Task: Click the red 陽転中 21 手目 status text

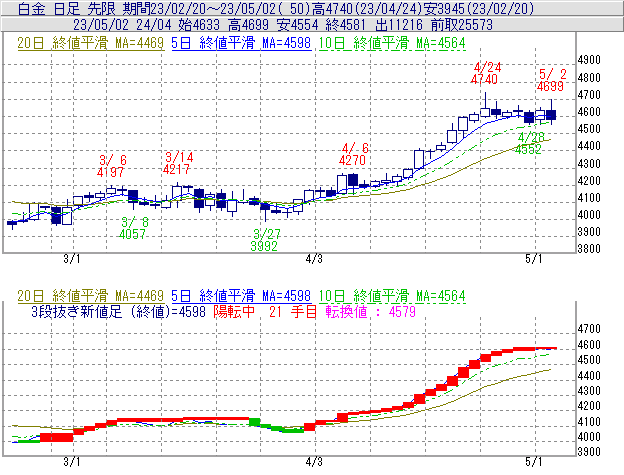Action: (265, 311)
